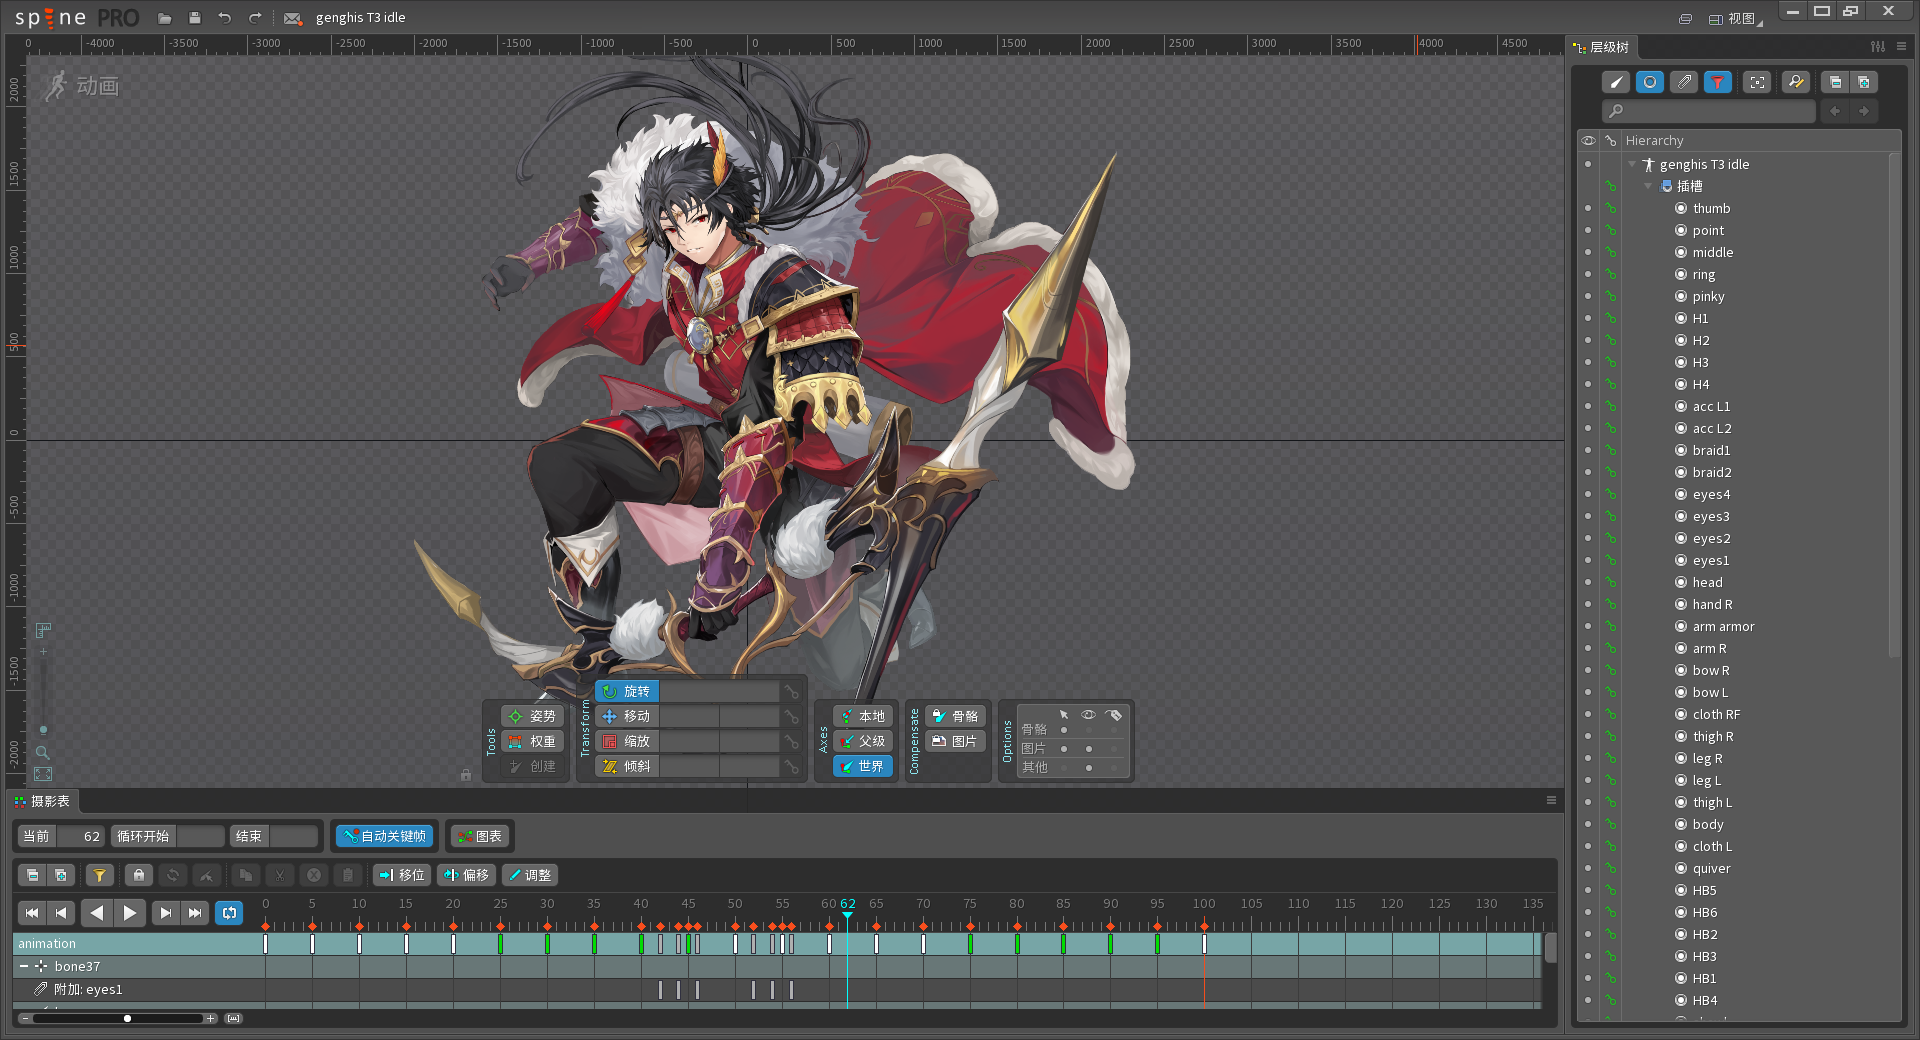
Task: Go to next selection arrow in tree
Action: pos(1864,111)
